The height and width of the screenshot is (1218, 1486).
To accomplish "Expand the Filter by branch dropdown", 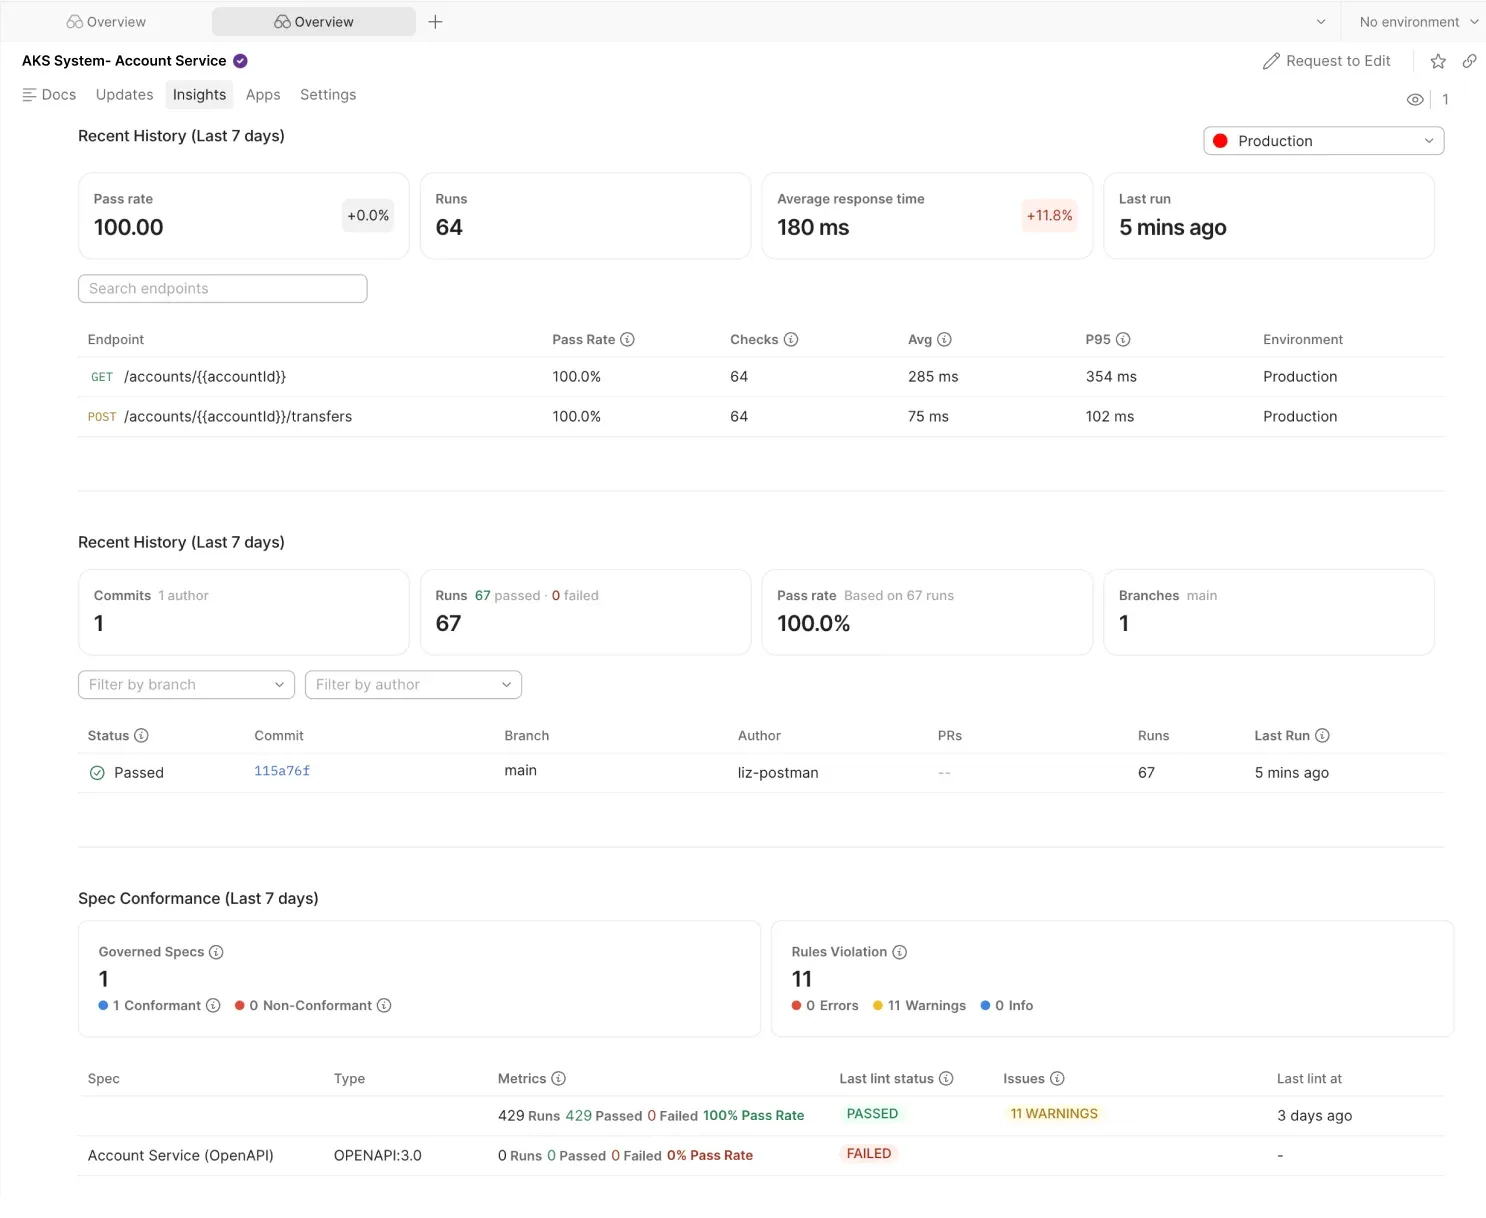I will click(x=186, y=685).
